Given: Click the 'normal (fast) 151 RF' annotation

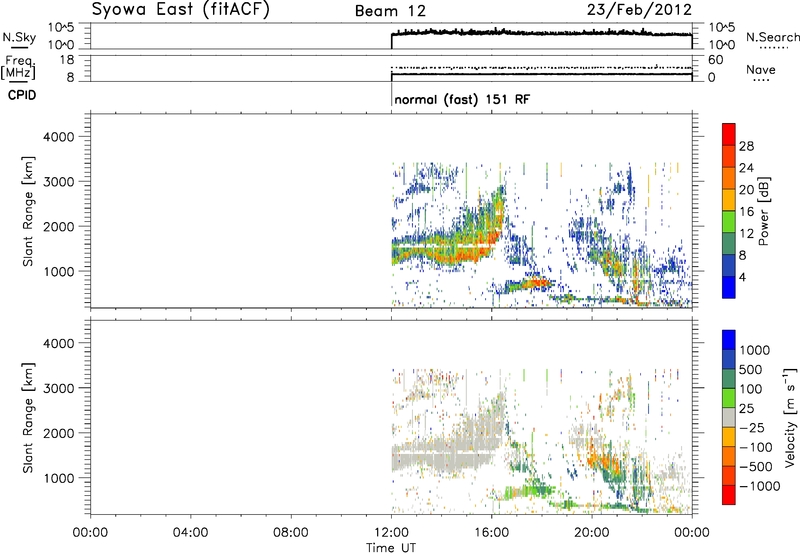Looking at the screenshot, I should (462, 99).
